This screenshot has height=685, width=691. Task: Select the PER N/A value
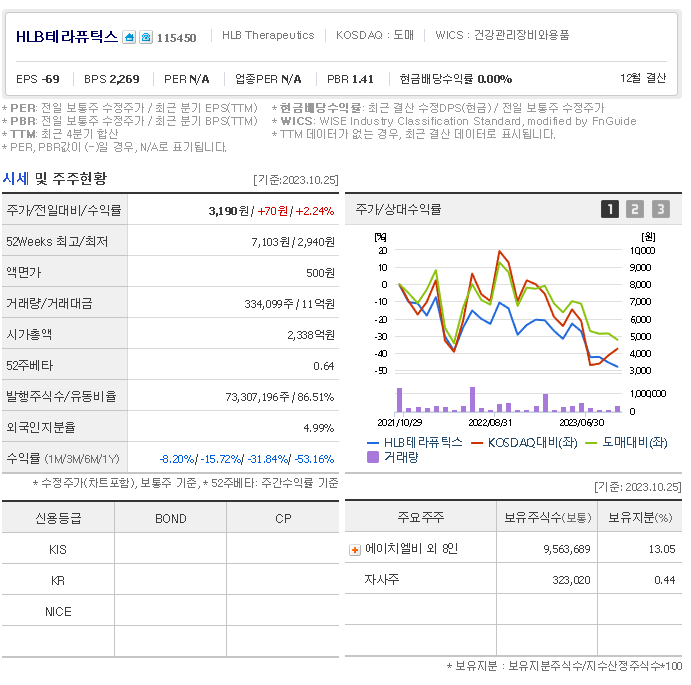tap(186, 79)
